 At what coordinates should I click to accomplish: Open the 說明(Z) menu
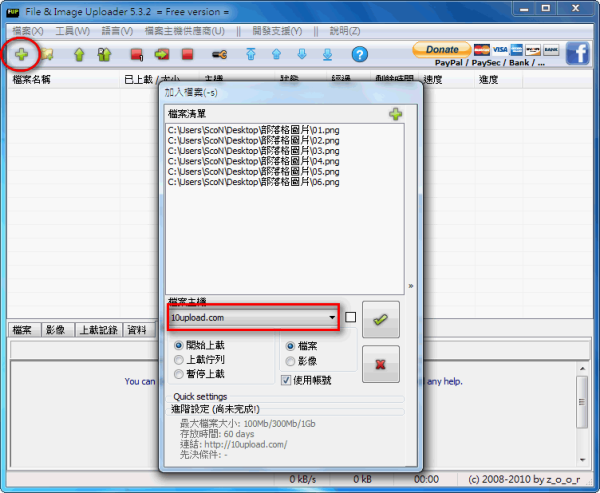(x=345, y=31)
